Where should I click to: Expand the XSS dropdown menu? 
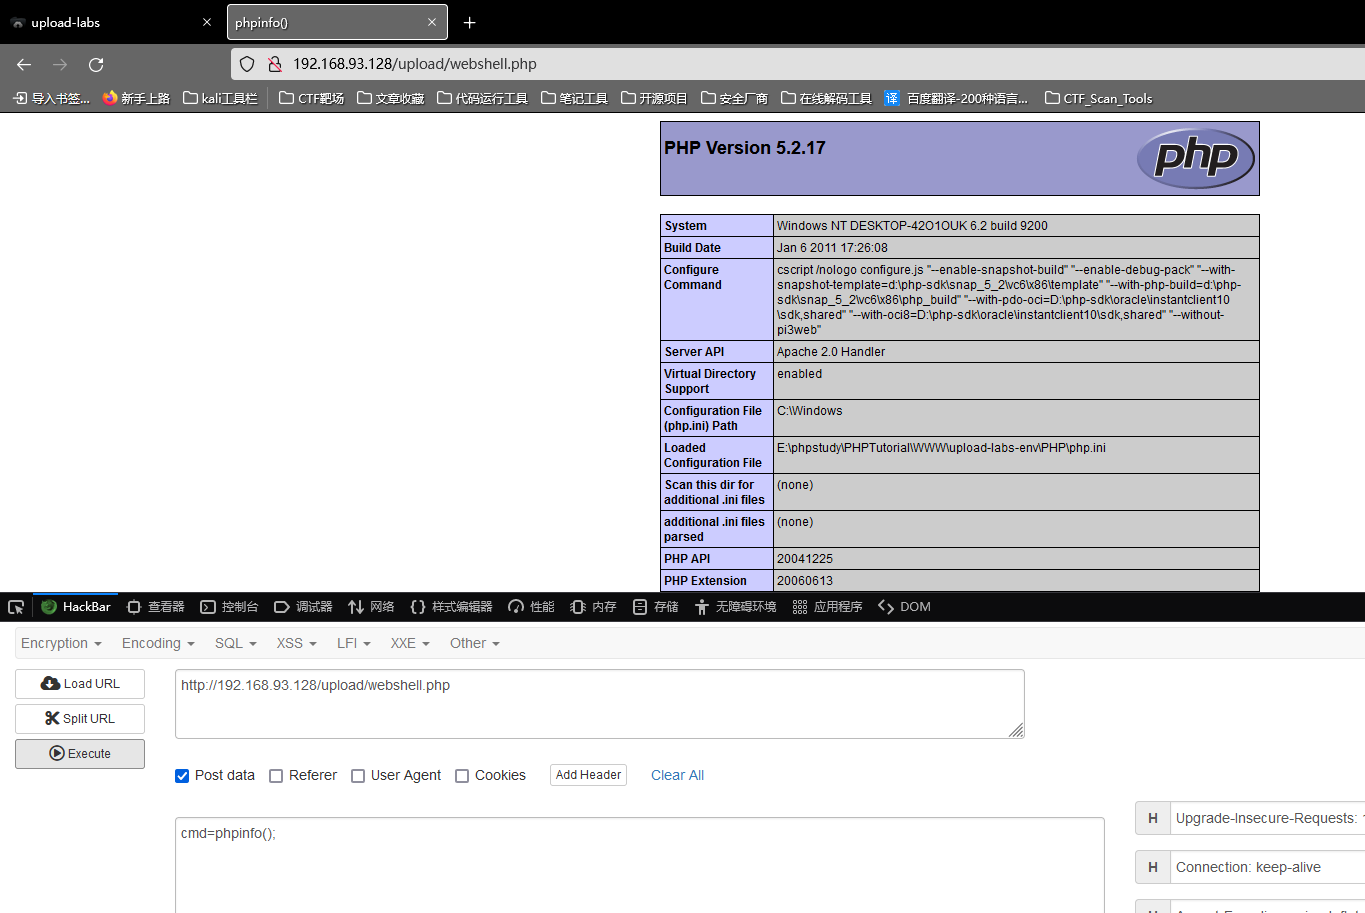click(297, 643)
